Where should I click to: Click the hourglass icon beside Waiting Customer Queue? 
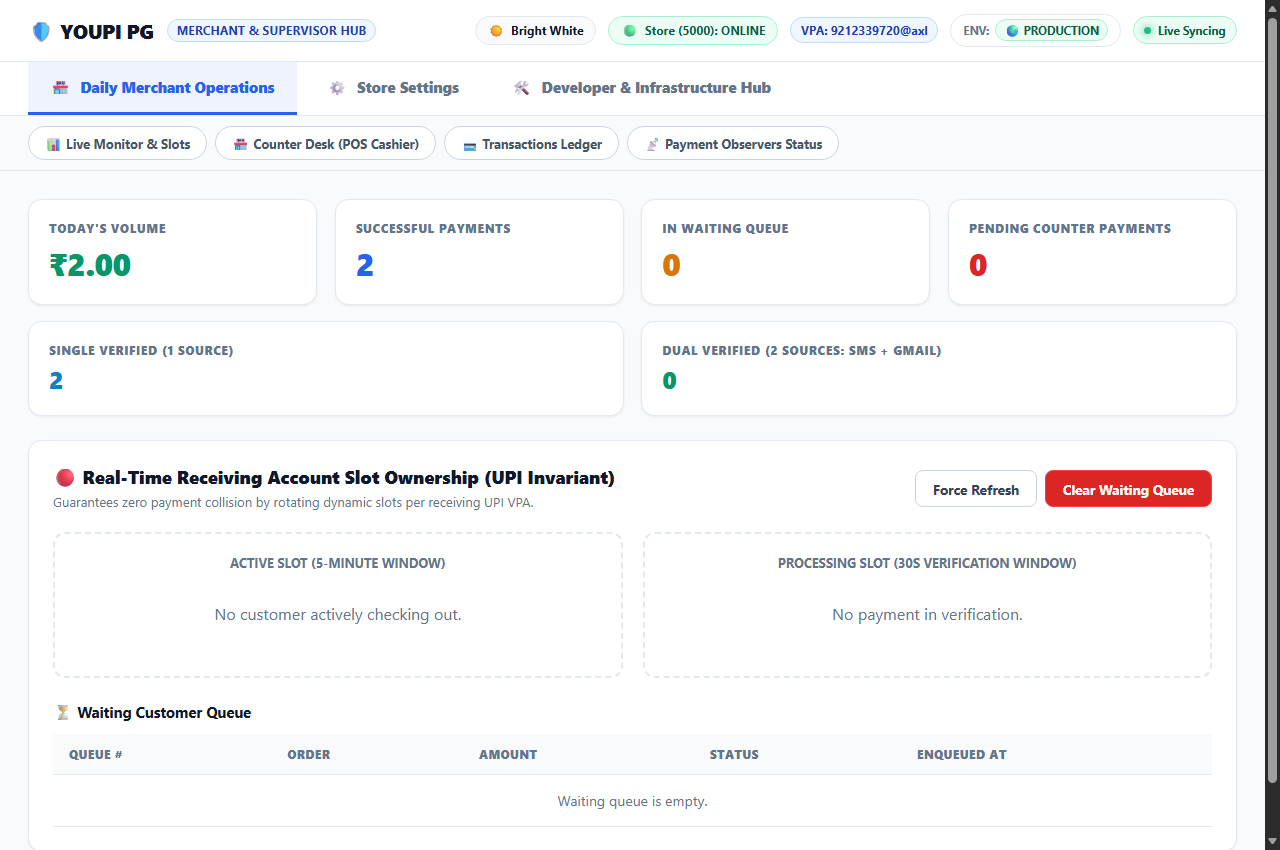pyautogui.click(x=63, y=713)
